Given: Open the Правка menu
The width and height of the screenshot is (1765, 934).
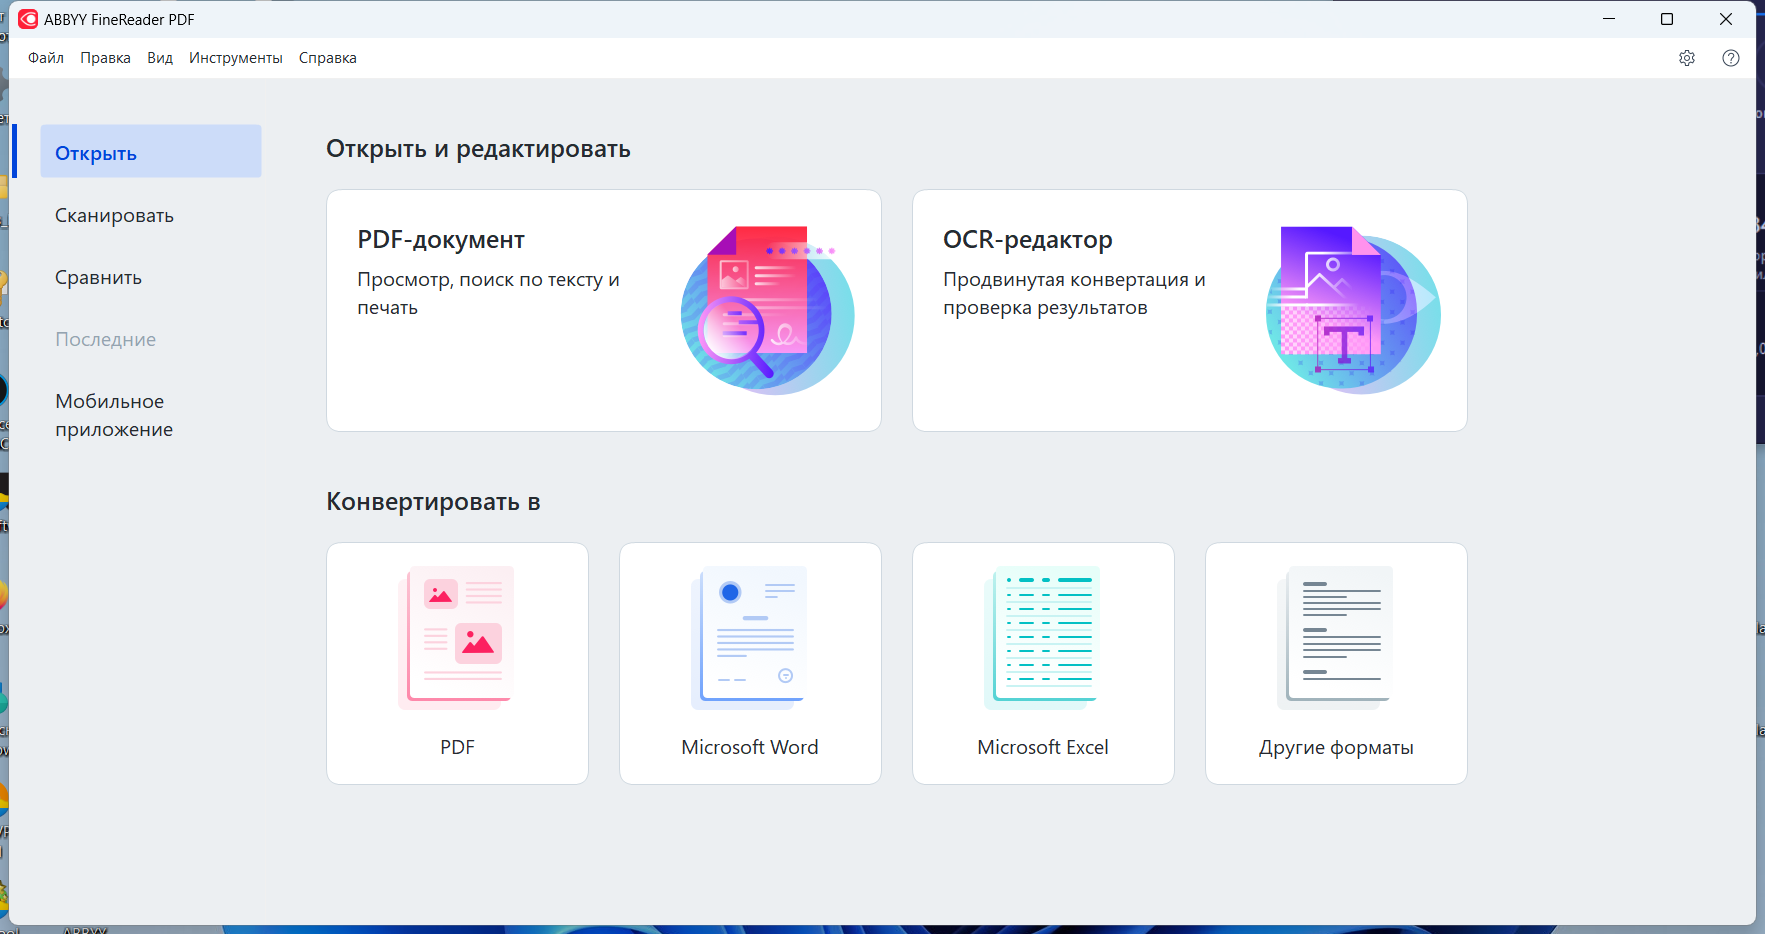Looking at the screenshot, I should (x=105, y=58).
